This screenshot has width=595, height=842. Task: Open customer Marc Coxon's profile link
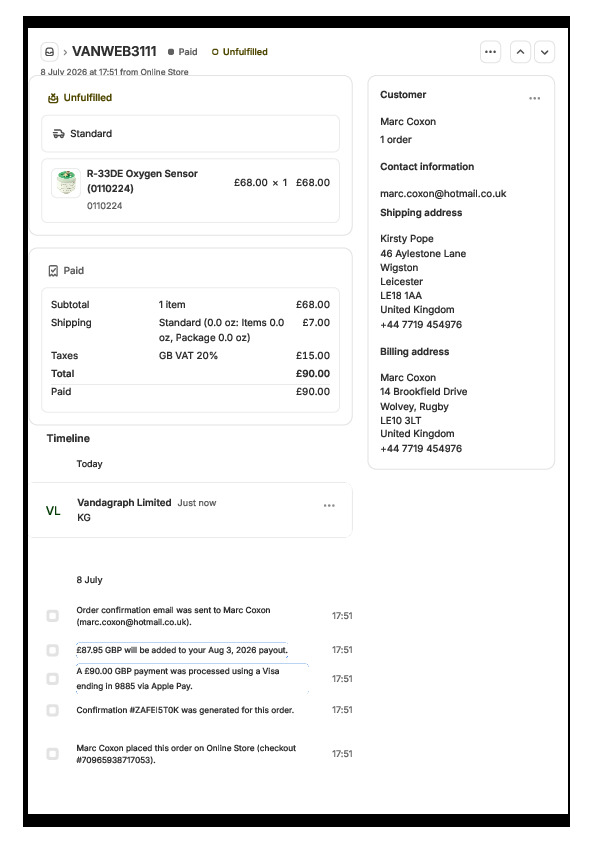point(408,122)
